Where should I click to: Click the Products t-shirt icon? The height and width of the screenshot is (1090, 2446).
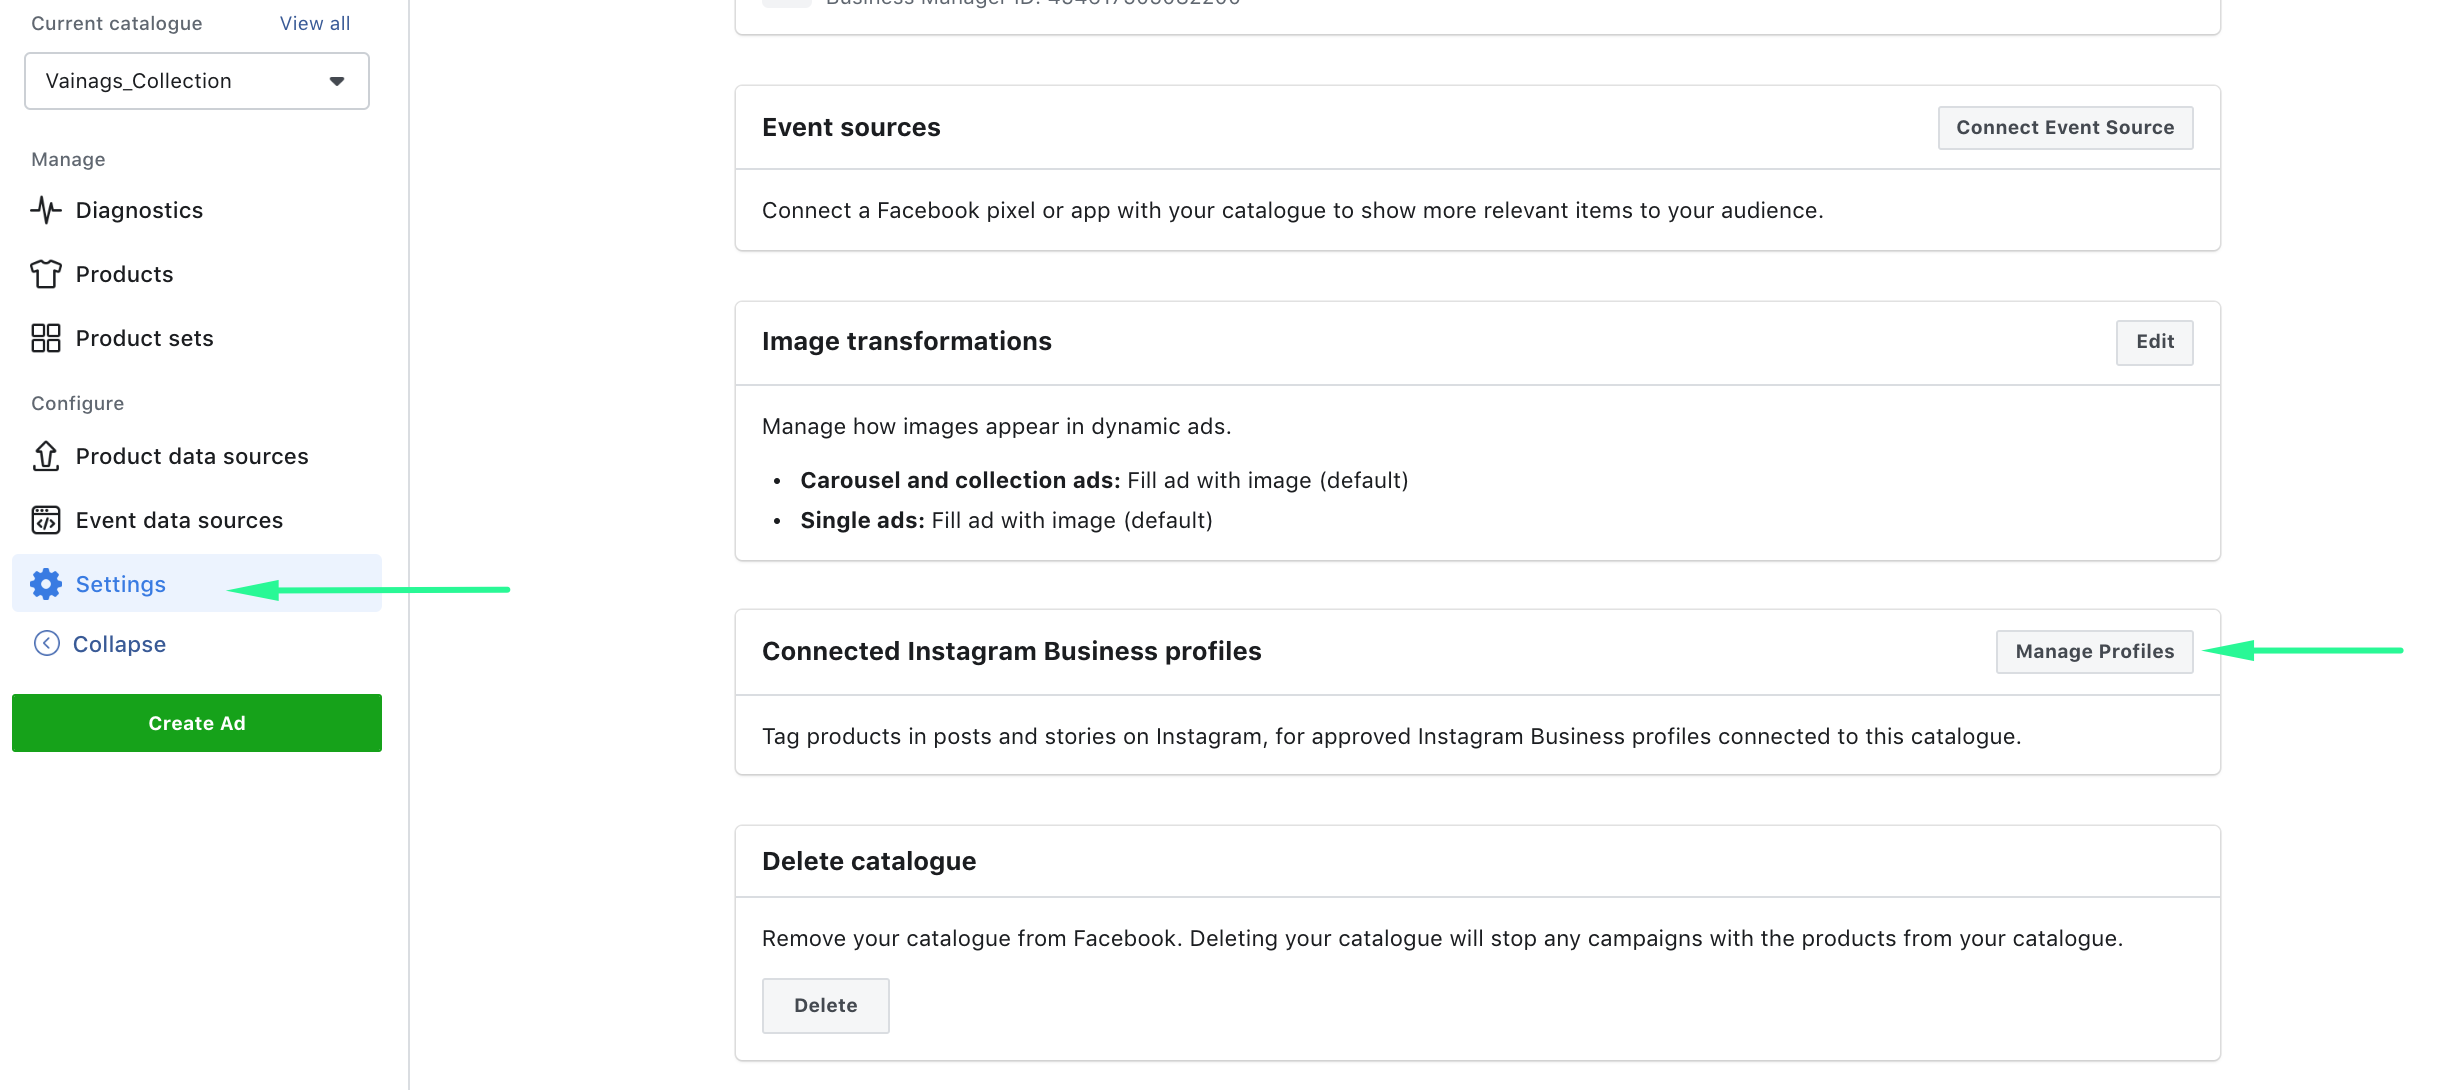click(46, 274)
